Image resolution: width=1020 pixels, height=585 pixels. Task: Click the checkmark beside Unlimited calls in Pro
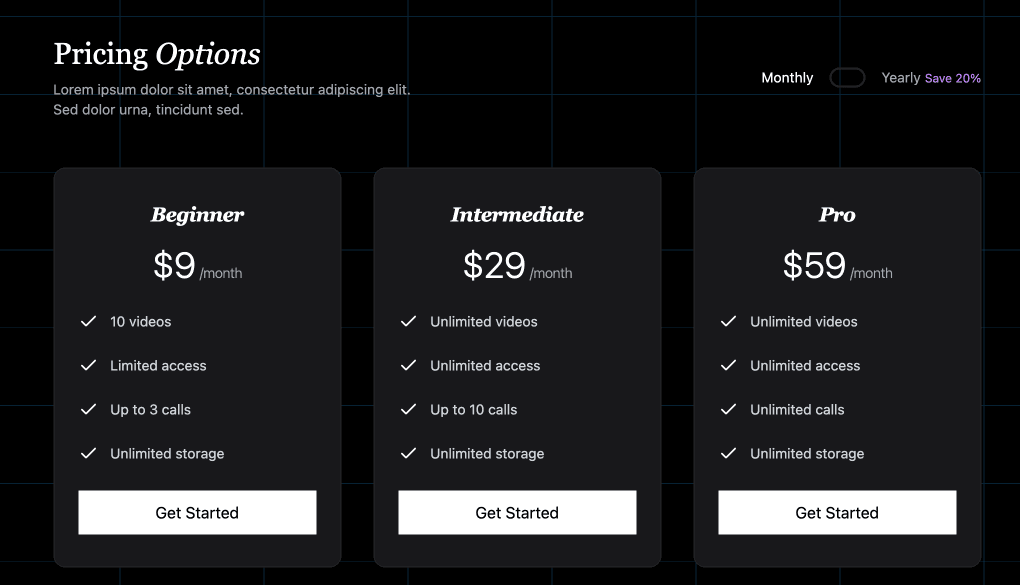(x=728, y=409)
